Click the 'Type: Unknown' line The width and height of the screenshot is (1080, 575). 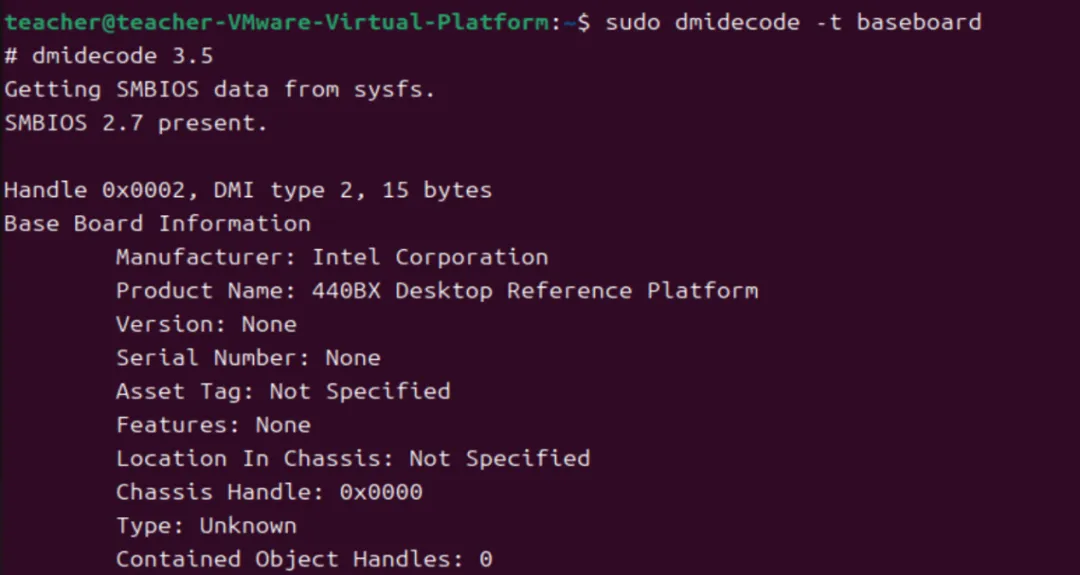tap(206, 526)
